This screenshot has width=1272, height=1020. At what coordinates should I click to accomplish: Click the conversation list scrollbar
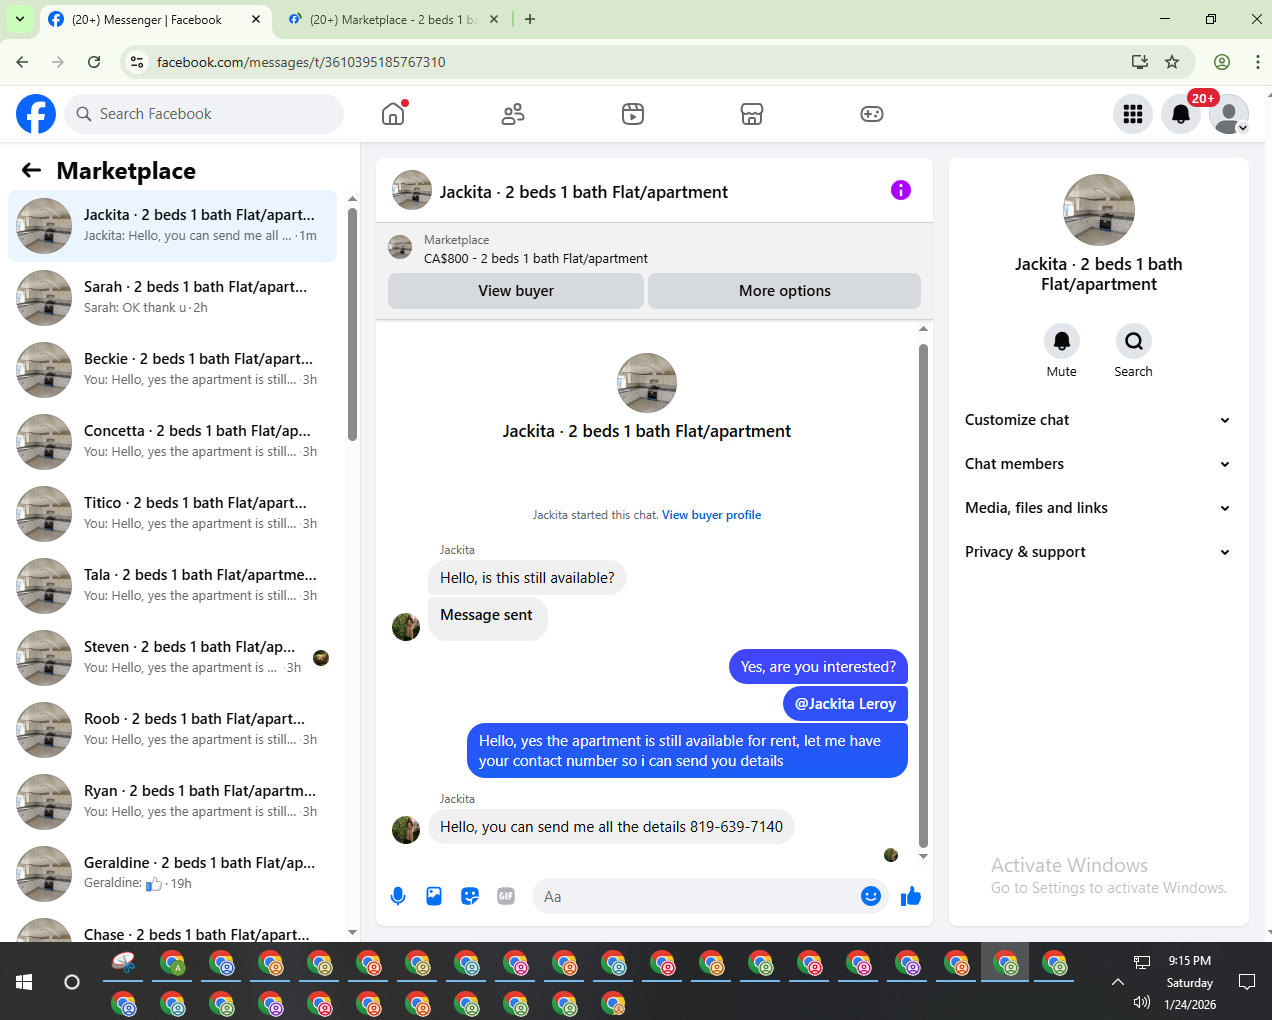tap(352, 324)
